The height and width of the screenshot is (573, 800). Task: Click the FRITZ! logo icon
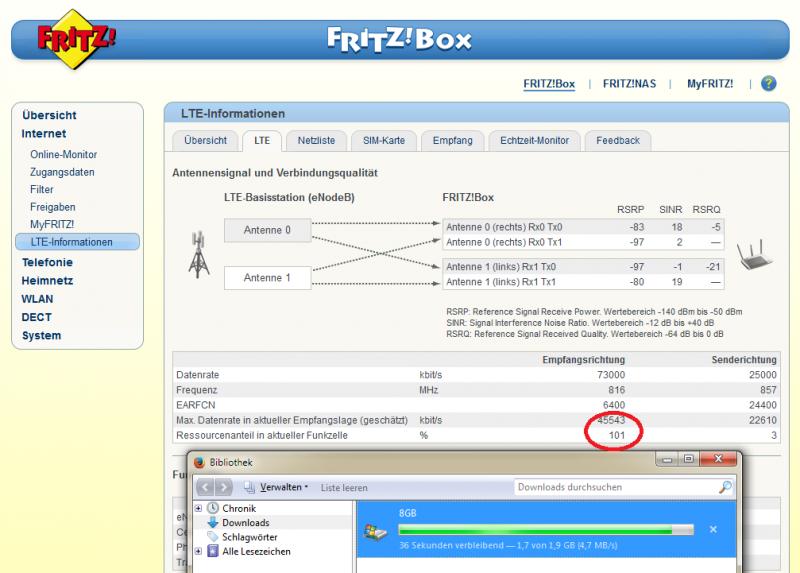coord(76,39)
